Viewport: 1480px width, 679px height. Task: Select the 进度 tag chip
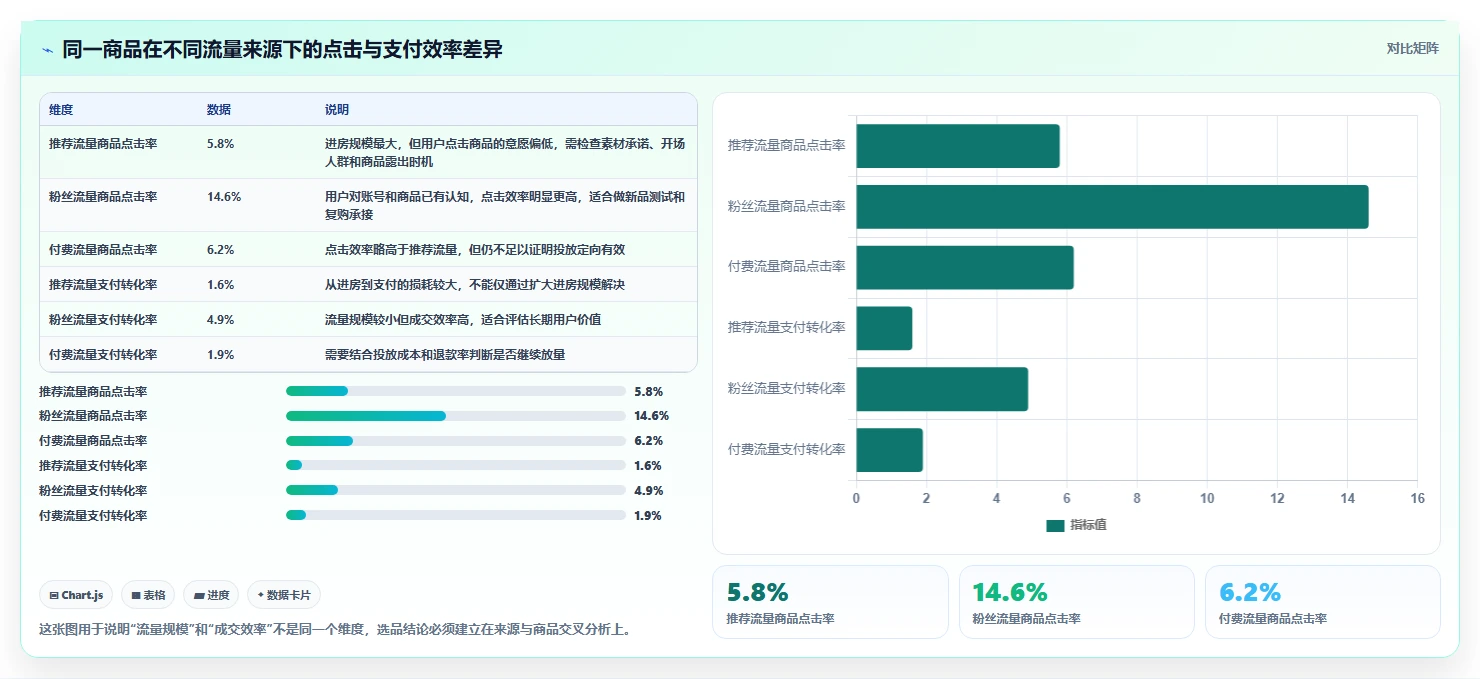212,595
